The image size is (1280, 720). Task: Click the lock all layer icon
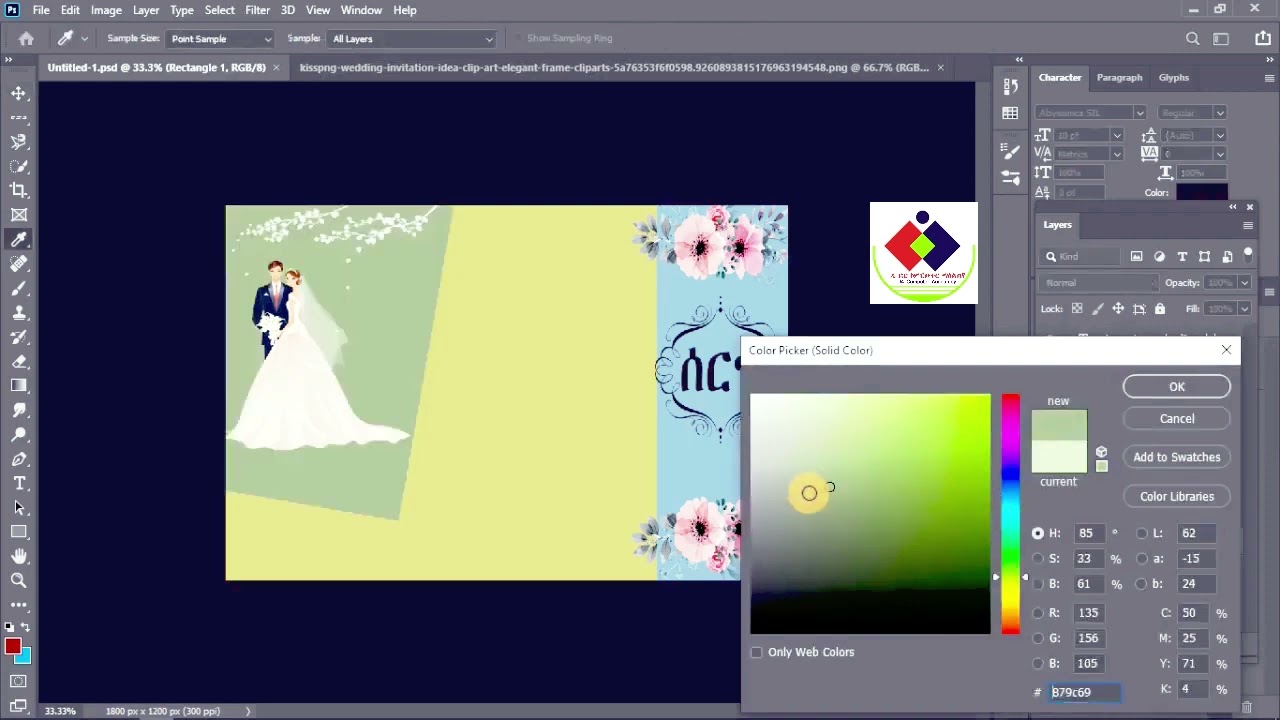tap(1160, 309)
